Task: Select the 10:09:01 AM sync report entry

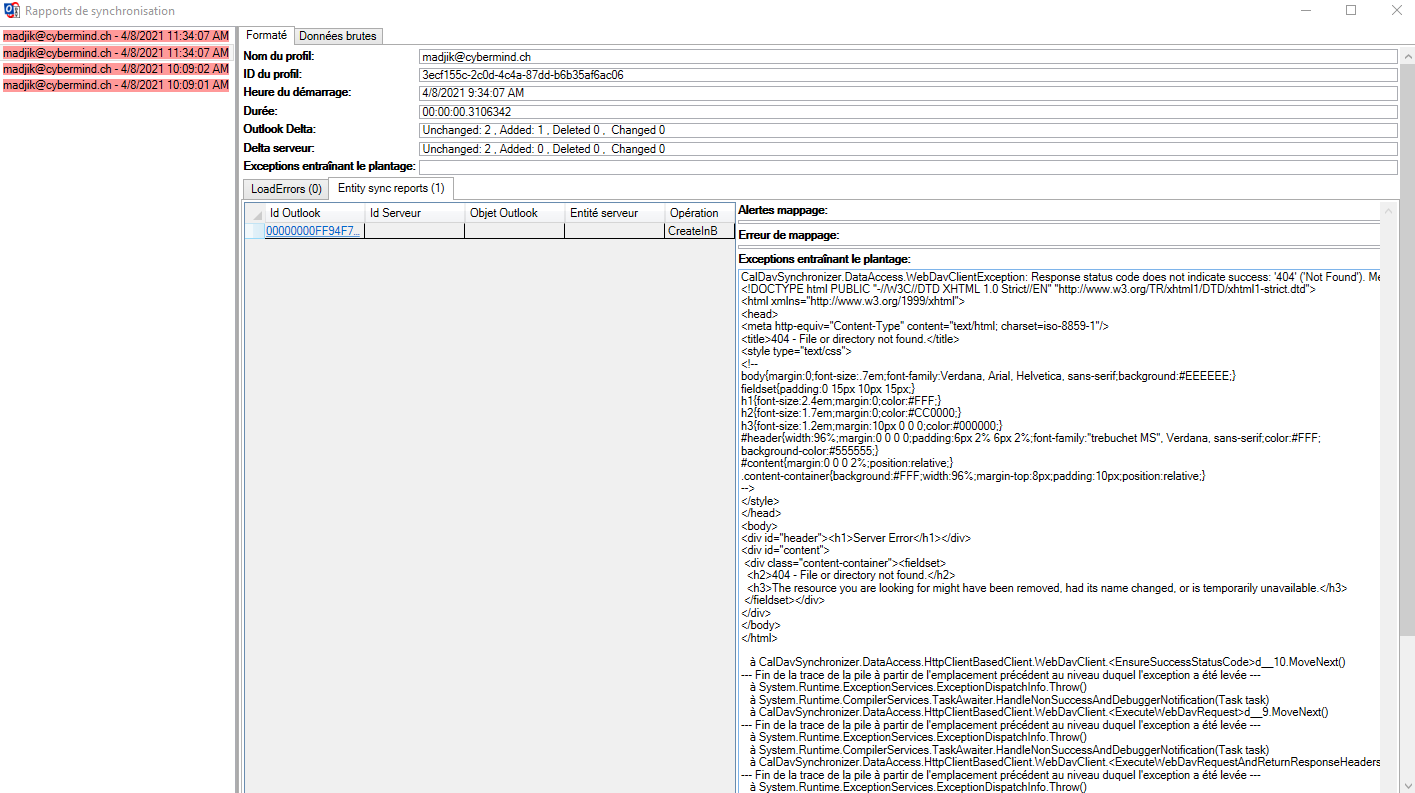Action: 116,86
